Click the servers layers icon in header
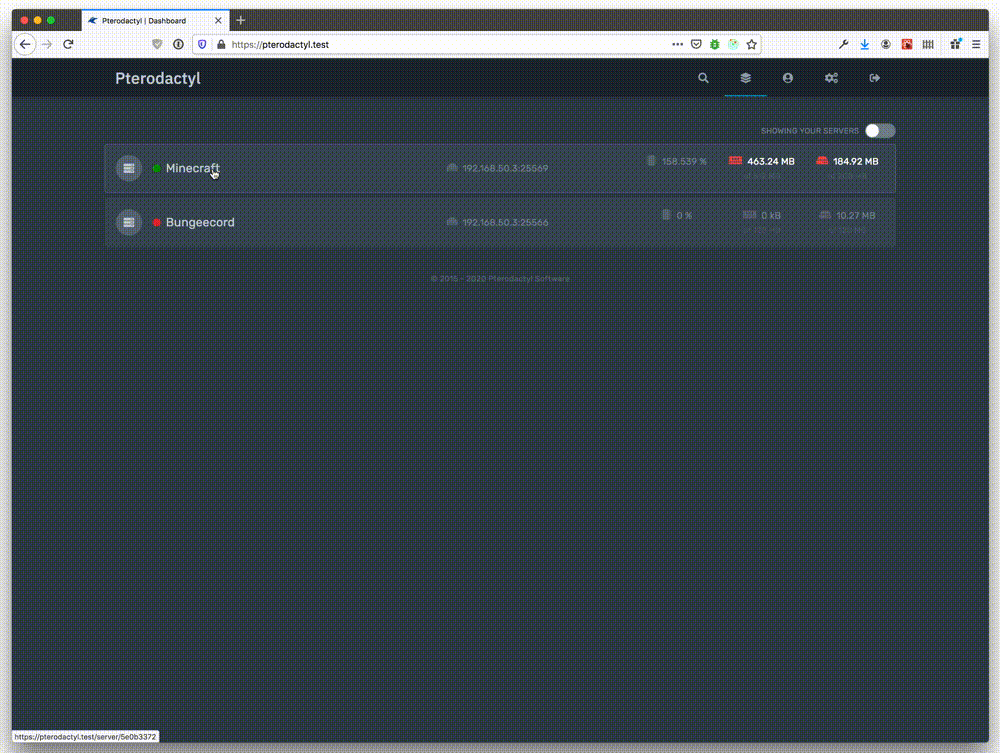The image size is (1000, 753). [745, 78]
